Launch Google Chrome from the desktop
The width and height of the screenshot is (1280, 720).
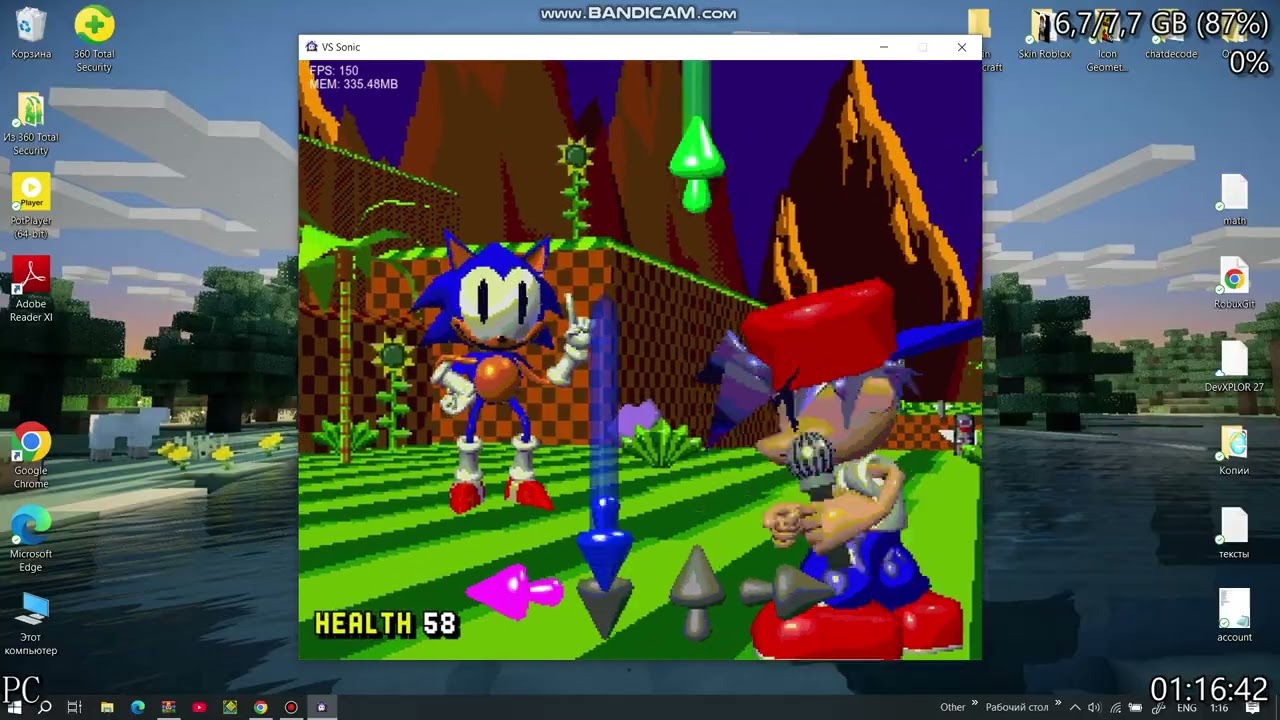coord(31,456)
